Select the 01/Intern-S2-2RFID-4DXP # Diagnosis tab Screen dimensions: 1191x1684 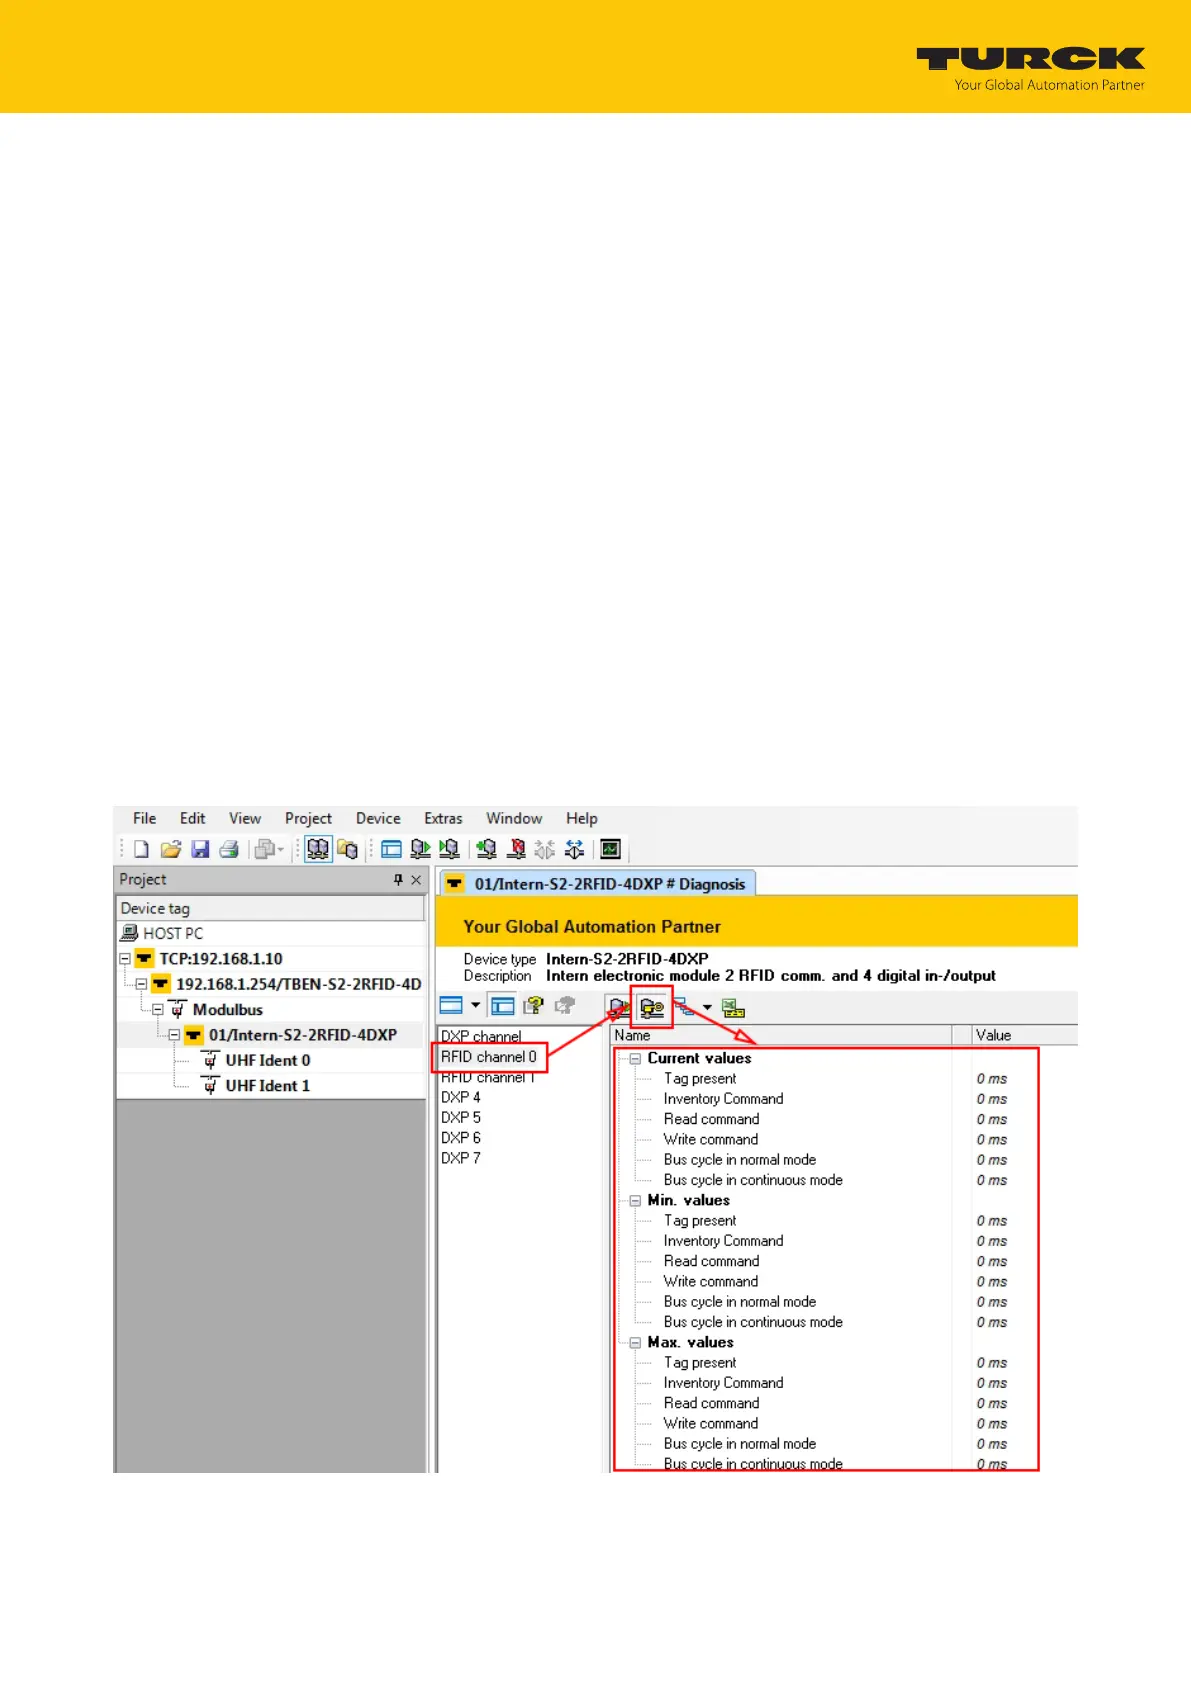598,884
